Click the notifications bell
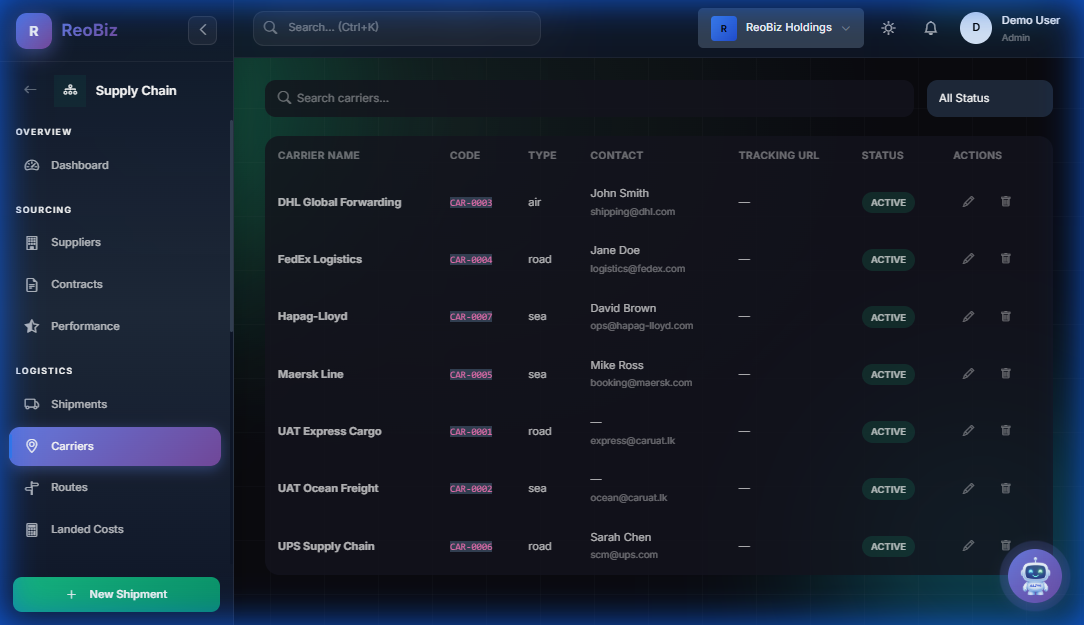 click(x=930, y=28)
